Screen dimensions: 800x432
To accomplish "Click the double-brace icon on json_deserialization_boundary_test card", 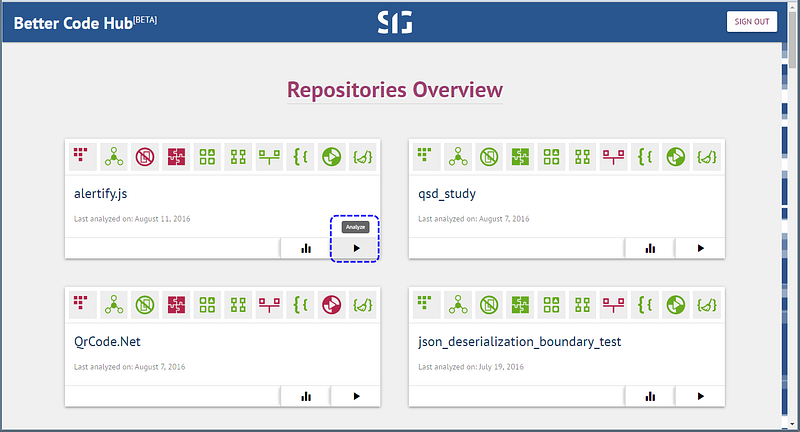I will (644, 304).
